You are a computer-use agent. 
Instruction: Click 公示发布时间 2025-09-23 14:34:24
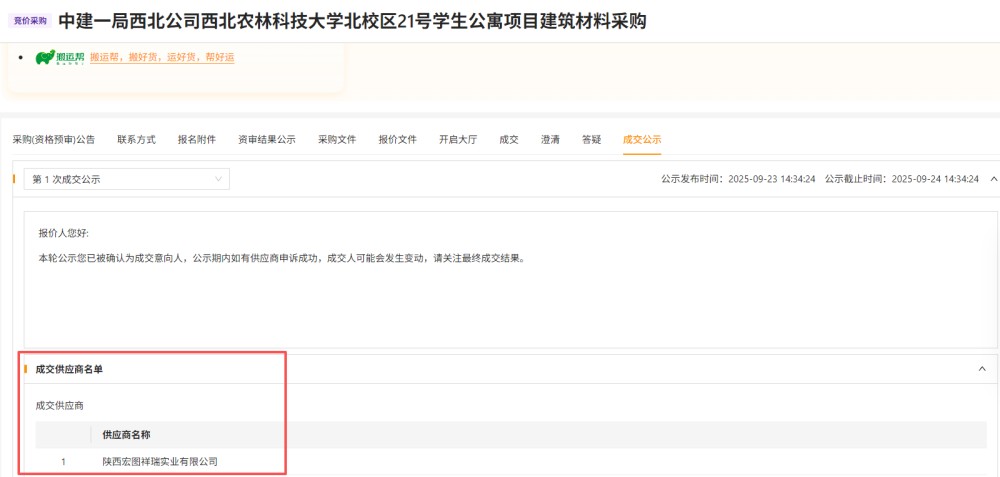coord(739,179)
